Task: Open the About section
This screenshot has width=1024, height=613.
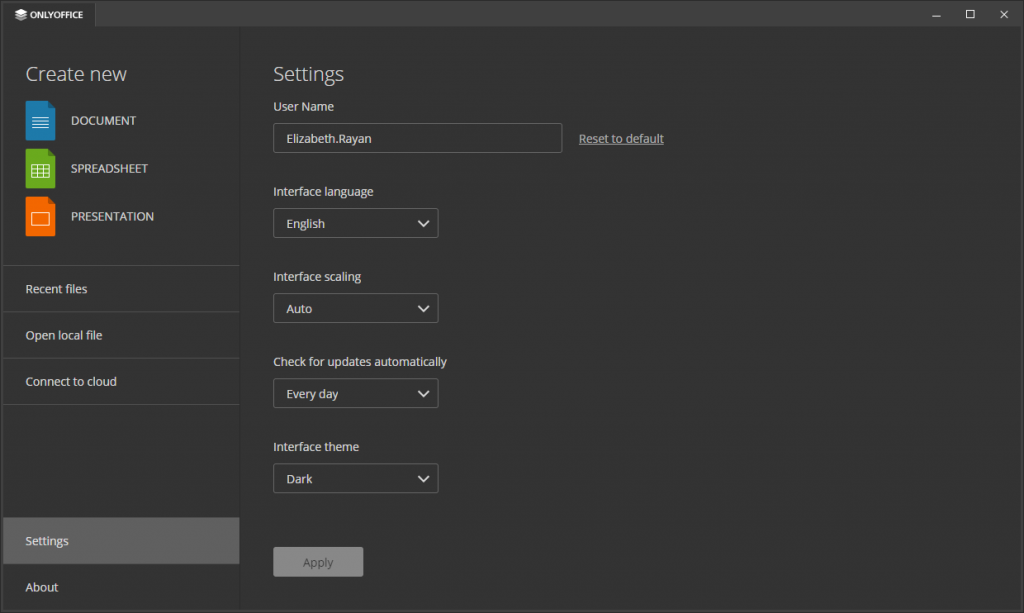Action: pyautogui.click(x=41, y=587)
